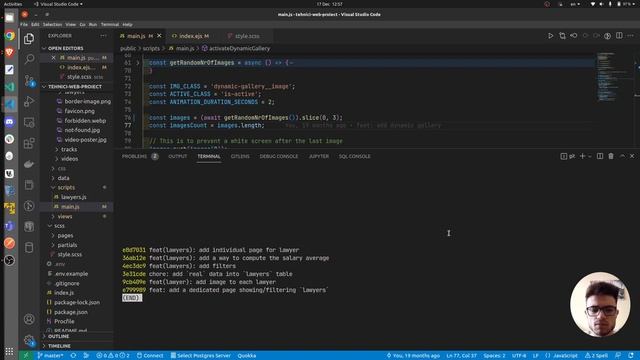This screenshot has width=640, height=360.
Task: Open package.json in the file tree
Action: (x=70, y=312)
